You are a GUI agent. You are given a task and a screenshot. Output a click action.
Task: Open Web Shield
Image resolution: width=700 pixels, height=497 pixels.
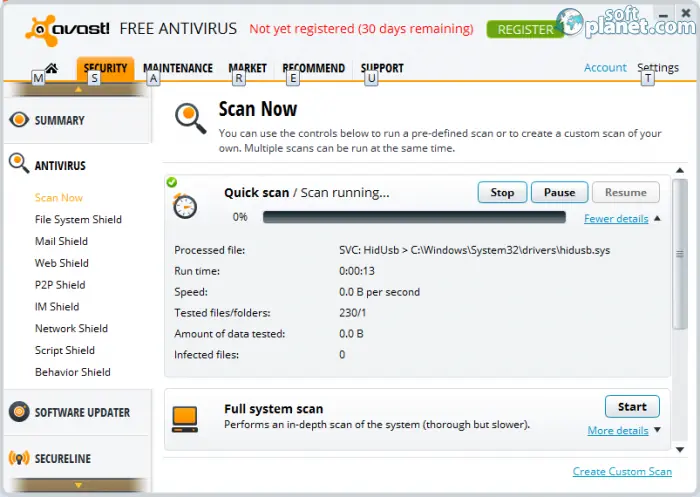[x=62, y=263]
